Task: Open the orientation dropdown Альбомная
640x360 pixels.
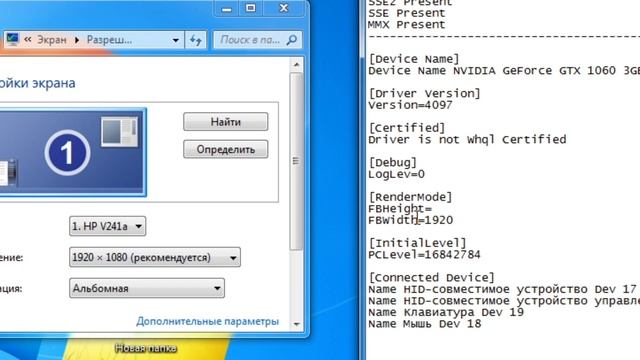Action: pos(147,288)
